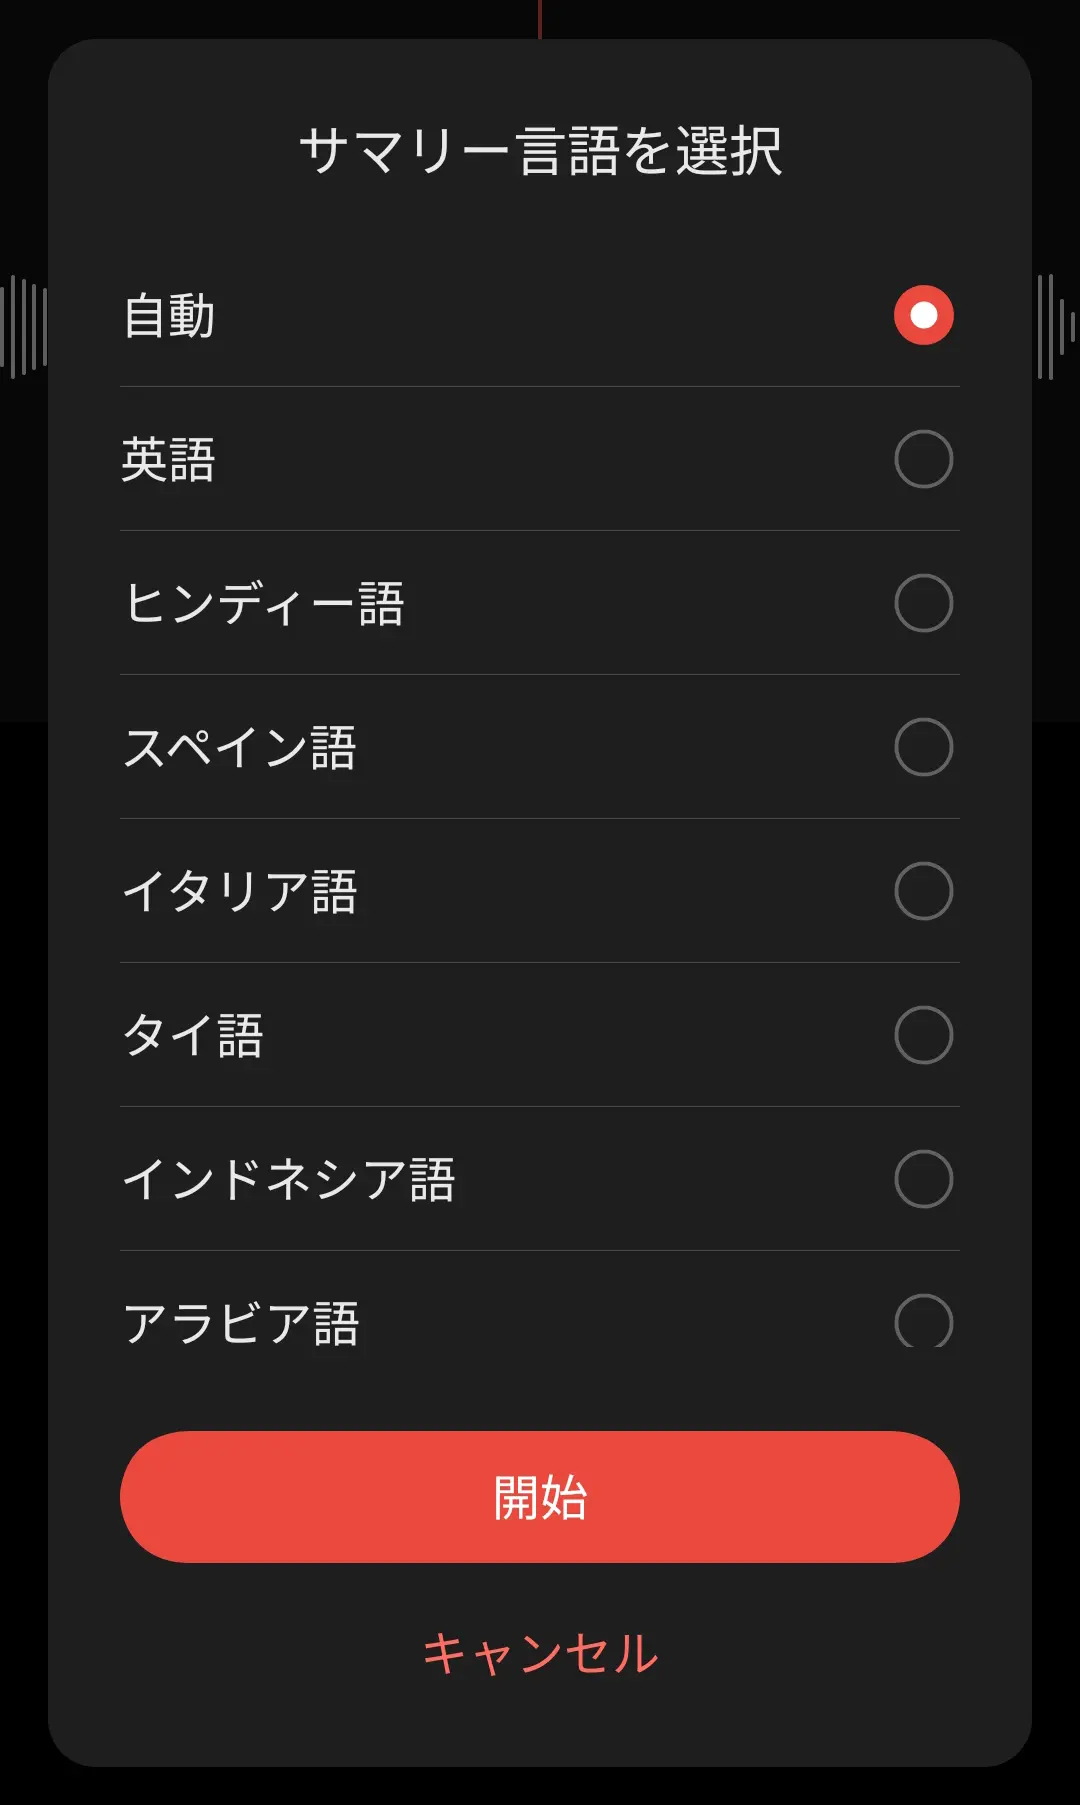The width and height of the screenshot is (1080, 1805).
Task: Tap the アラビア語 list label
Action: click(x=241, y=1323)
